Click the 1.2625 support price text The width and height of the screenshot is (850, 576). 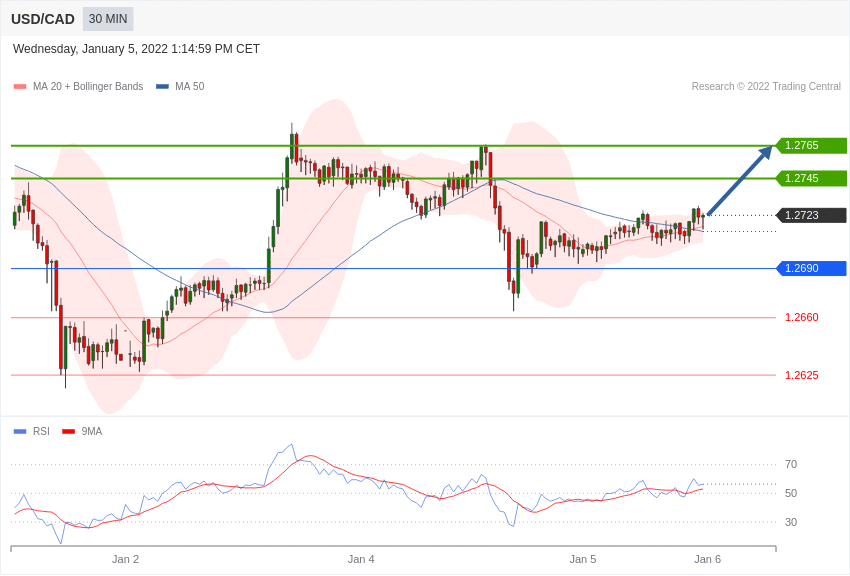[802, 375]
